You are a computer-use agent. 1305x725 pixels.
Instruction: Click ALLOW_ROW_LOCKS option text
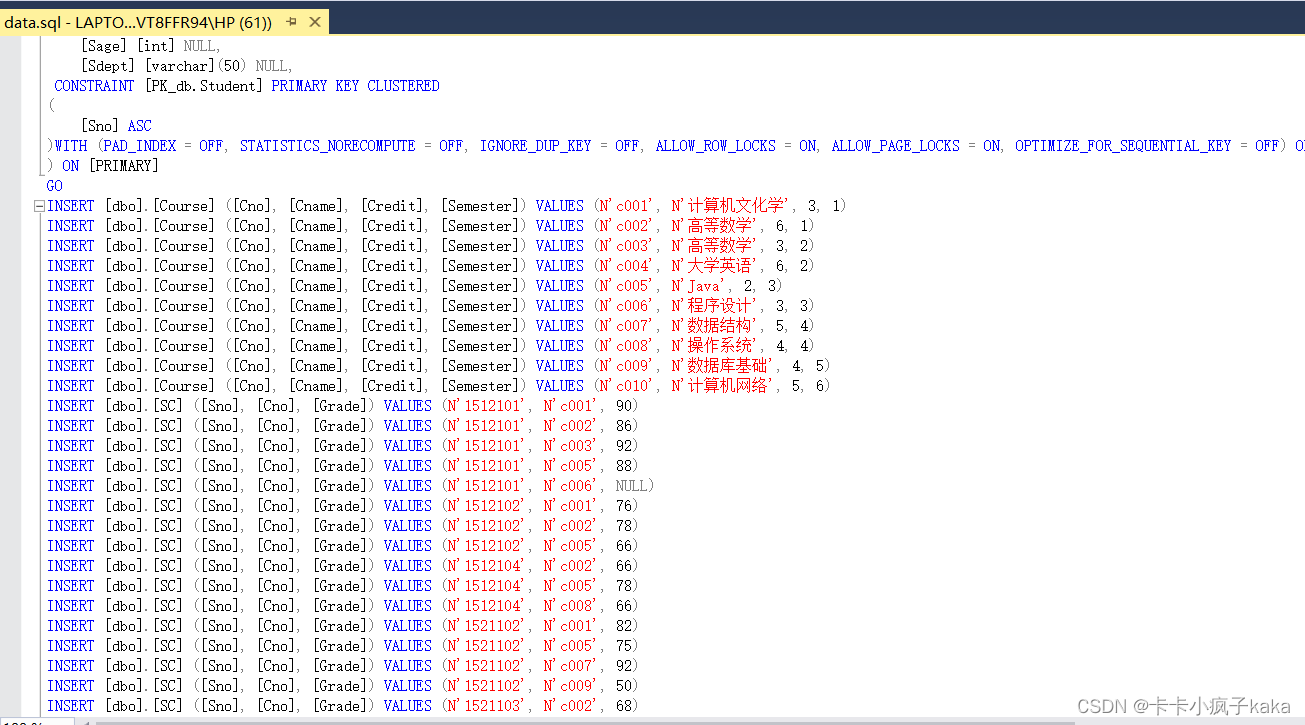[715, 146]
